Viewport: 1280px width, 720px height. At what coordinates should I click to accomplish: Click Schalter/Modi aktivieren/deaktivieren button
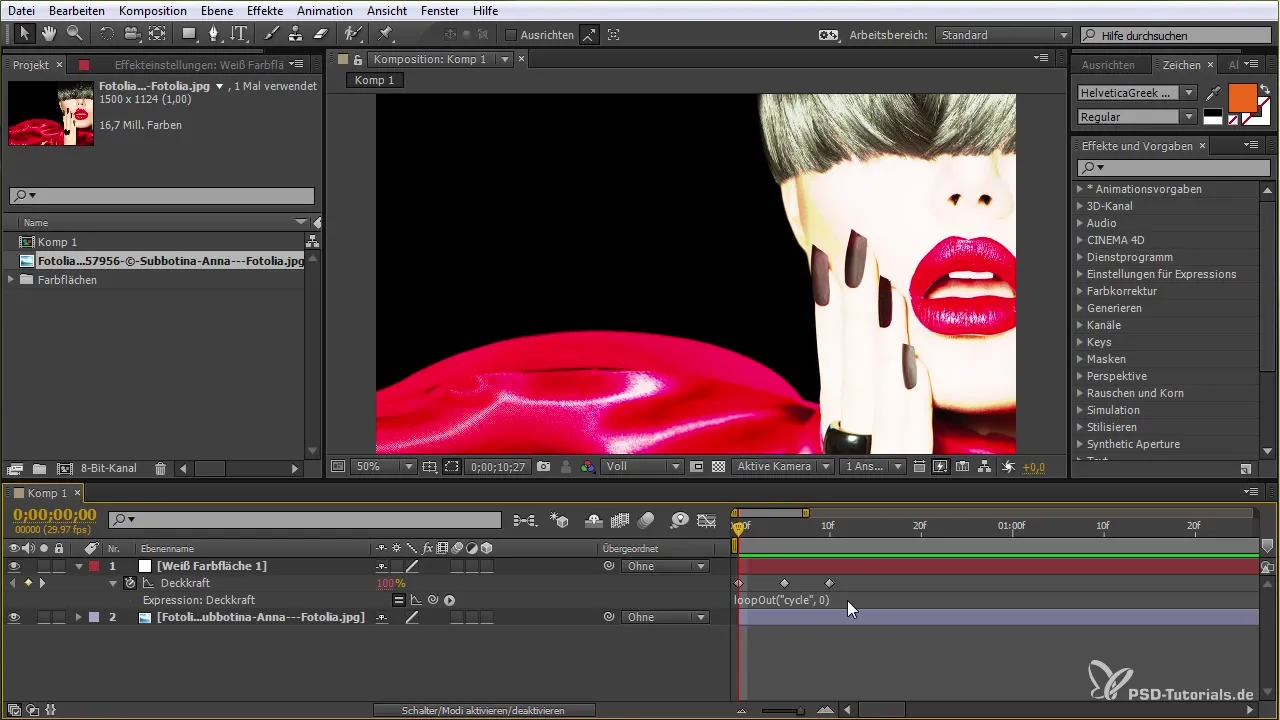(484, 710)
